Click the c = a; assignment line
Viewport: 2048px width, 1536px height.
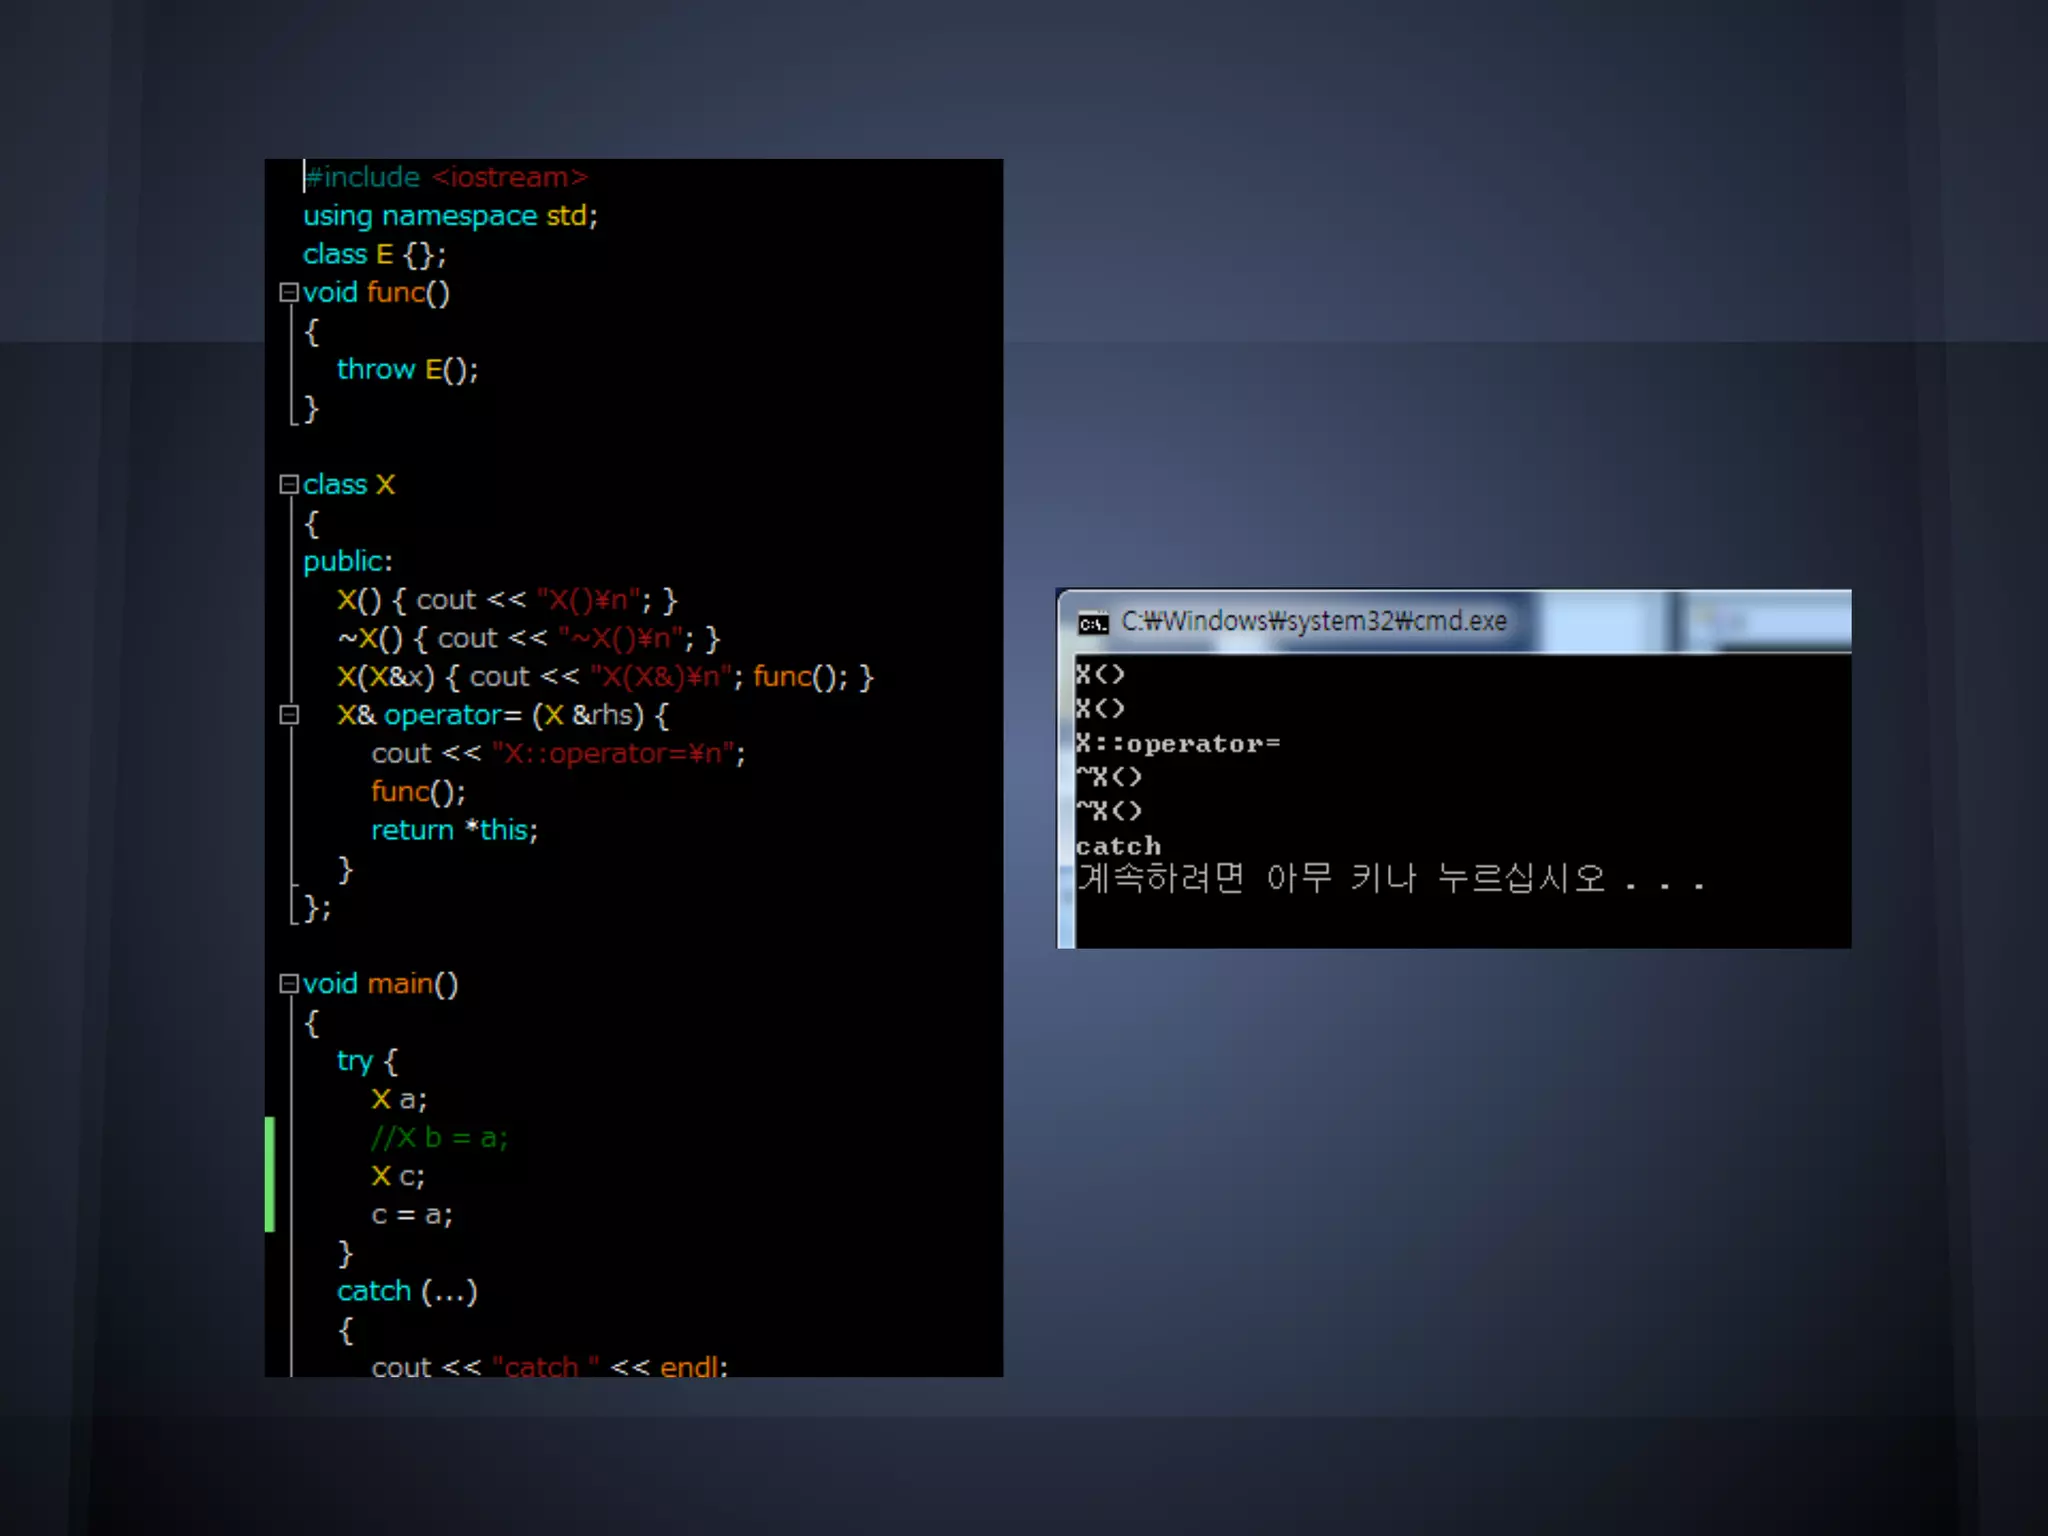tap(411, 1215)
